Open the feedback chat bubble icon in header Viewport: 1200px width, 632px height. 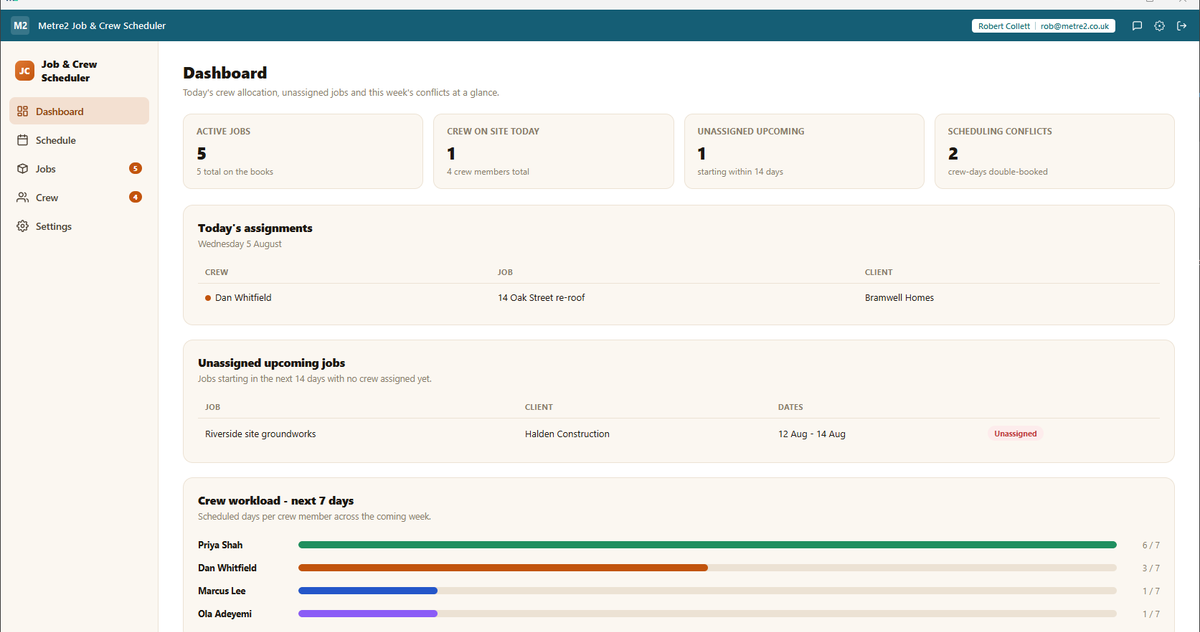point(1137,26)
